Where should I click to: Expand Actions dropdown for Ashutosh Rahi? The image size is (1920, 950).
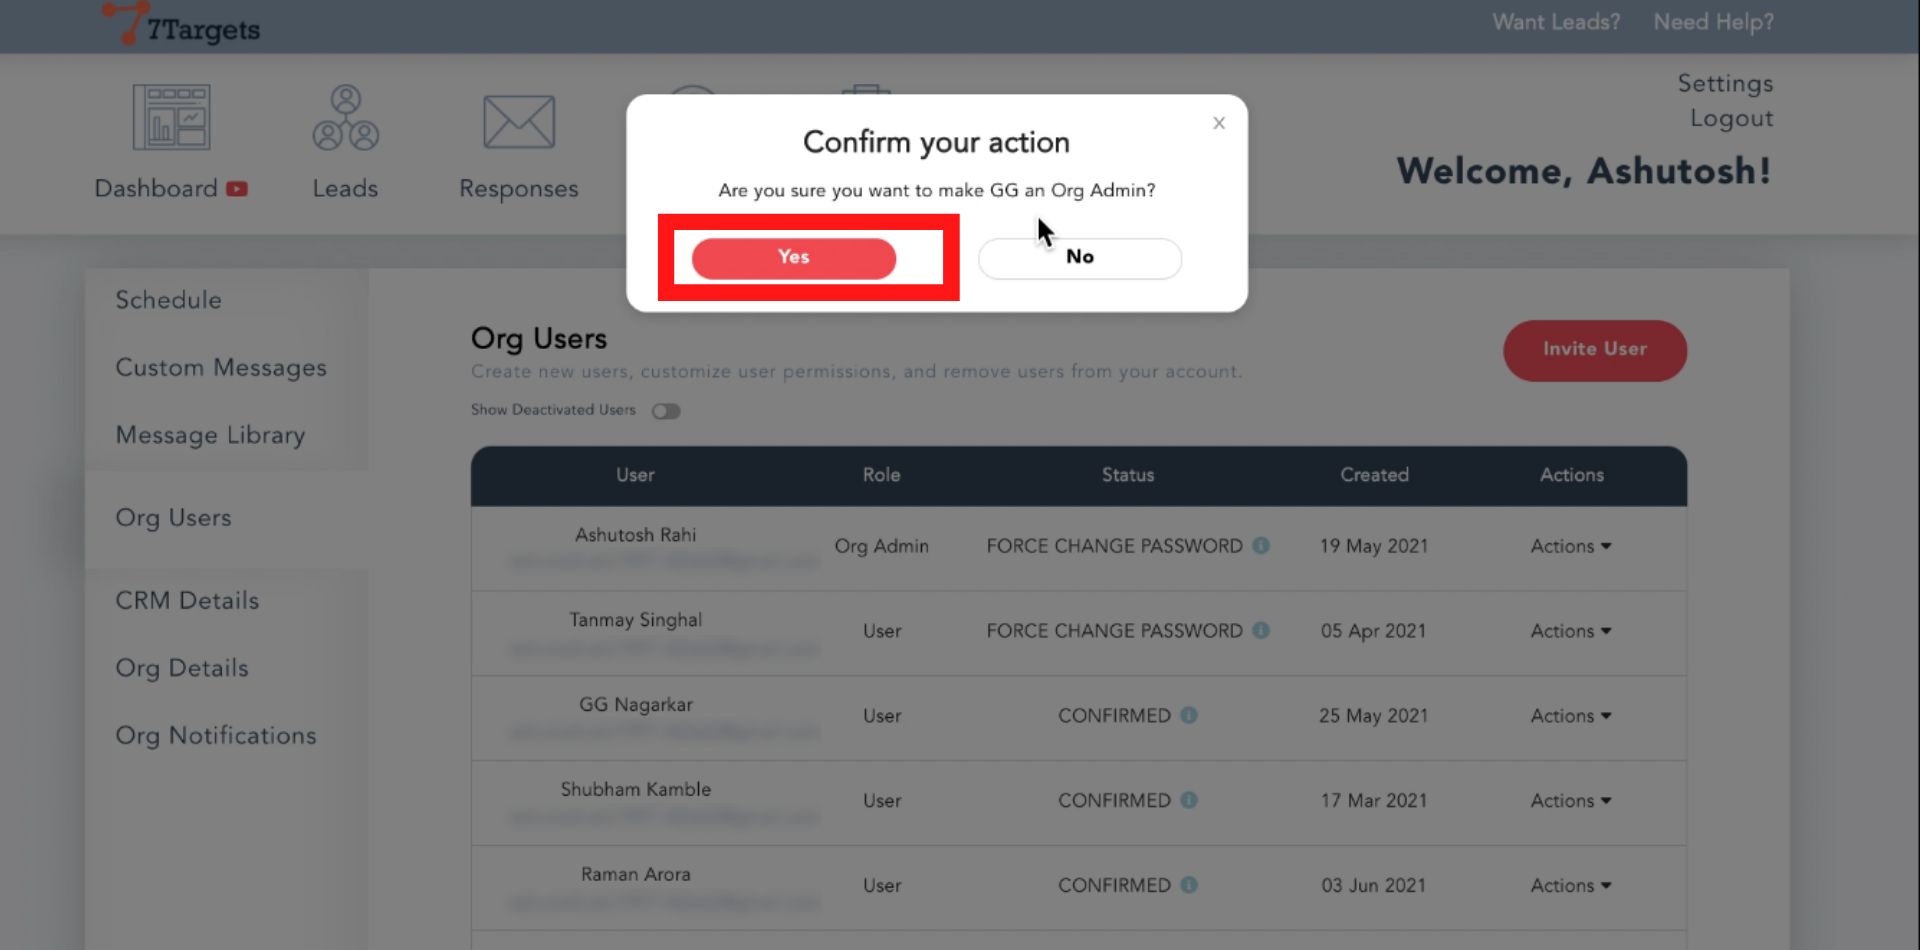1570,546
